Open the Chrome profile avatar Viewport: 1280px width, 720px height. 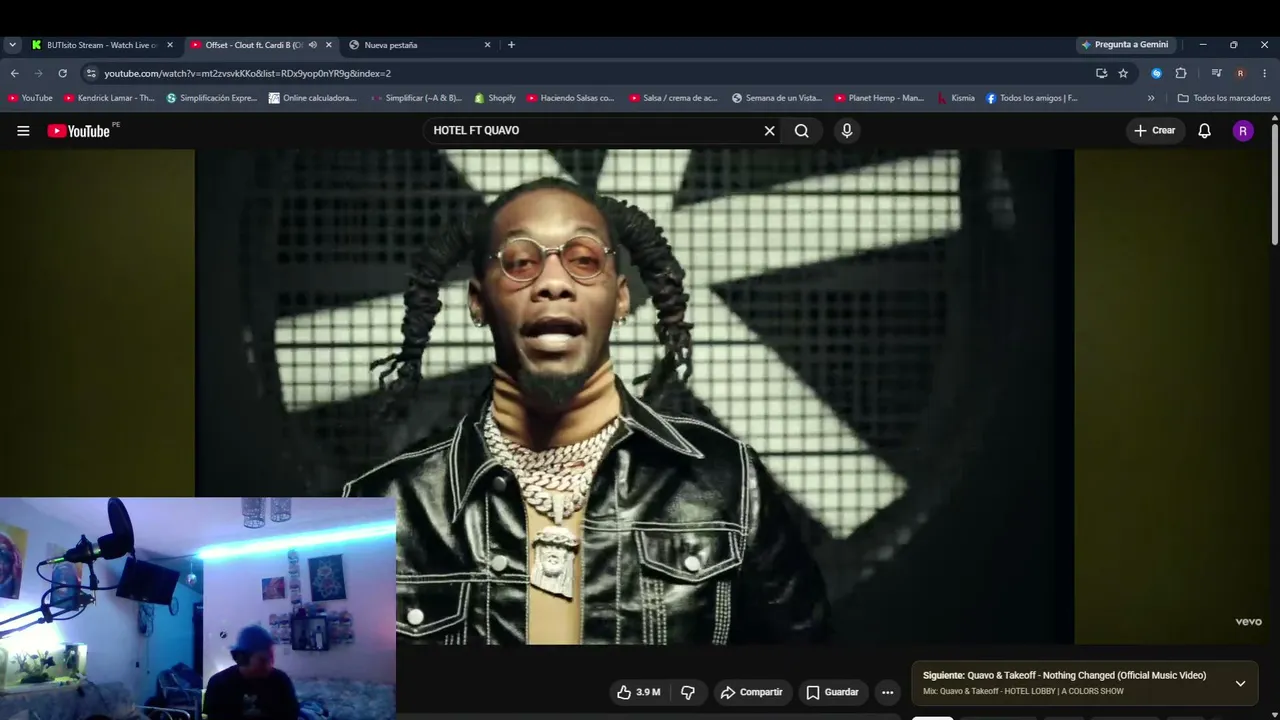click(x=1240, y=73)
